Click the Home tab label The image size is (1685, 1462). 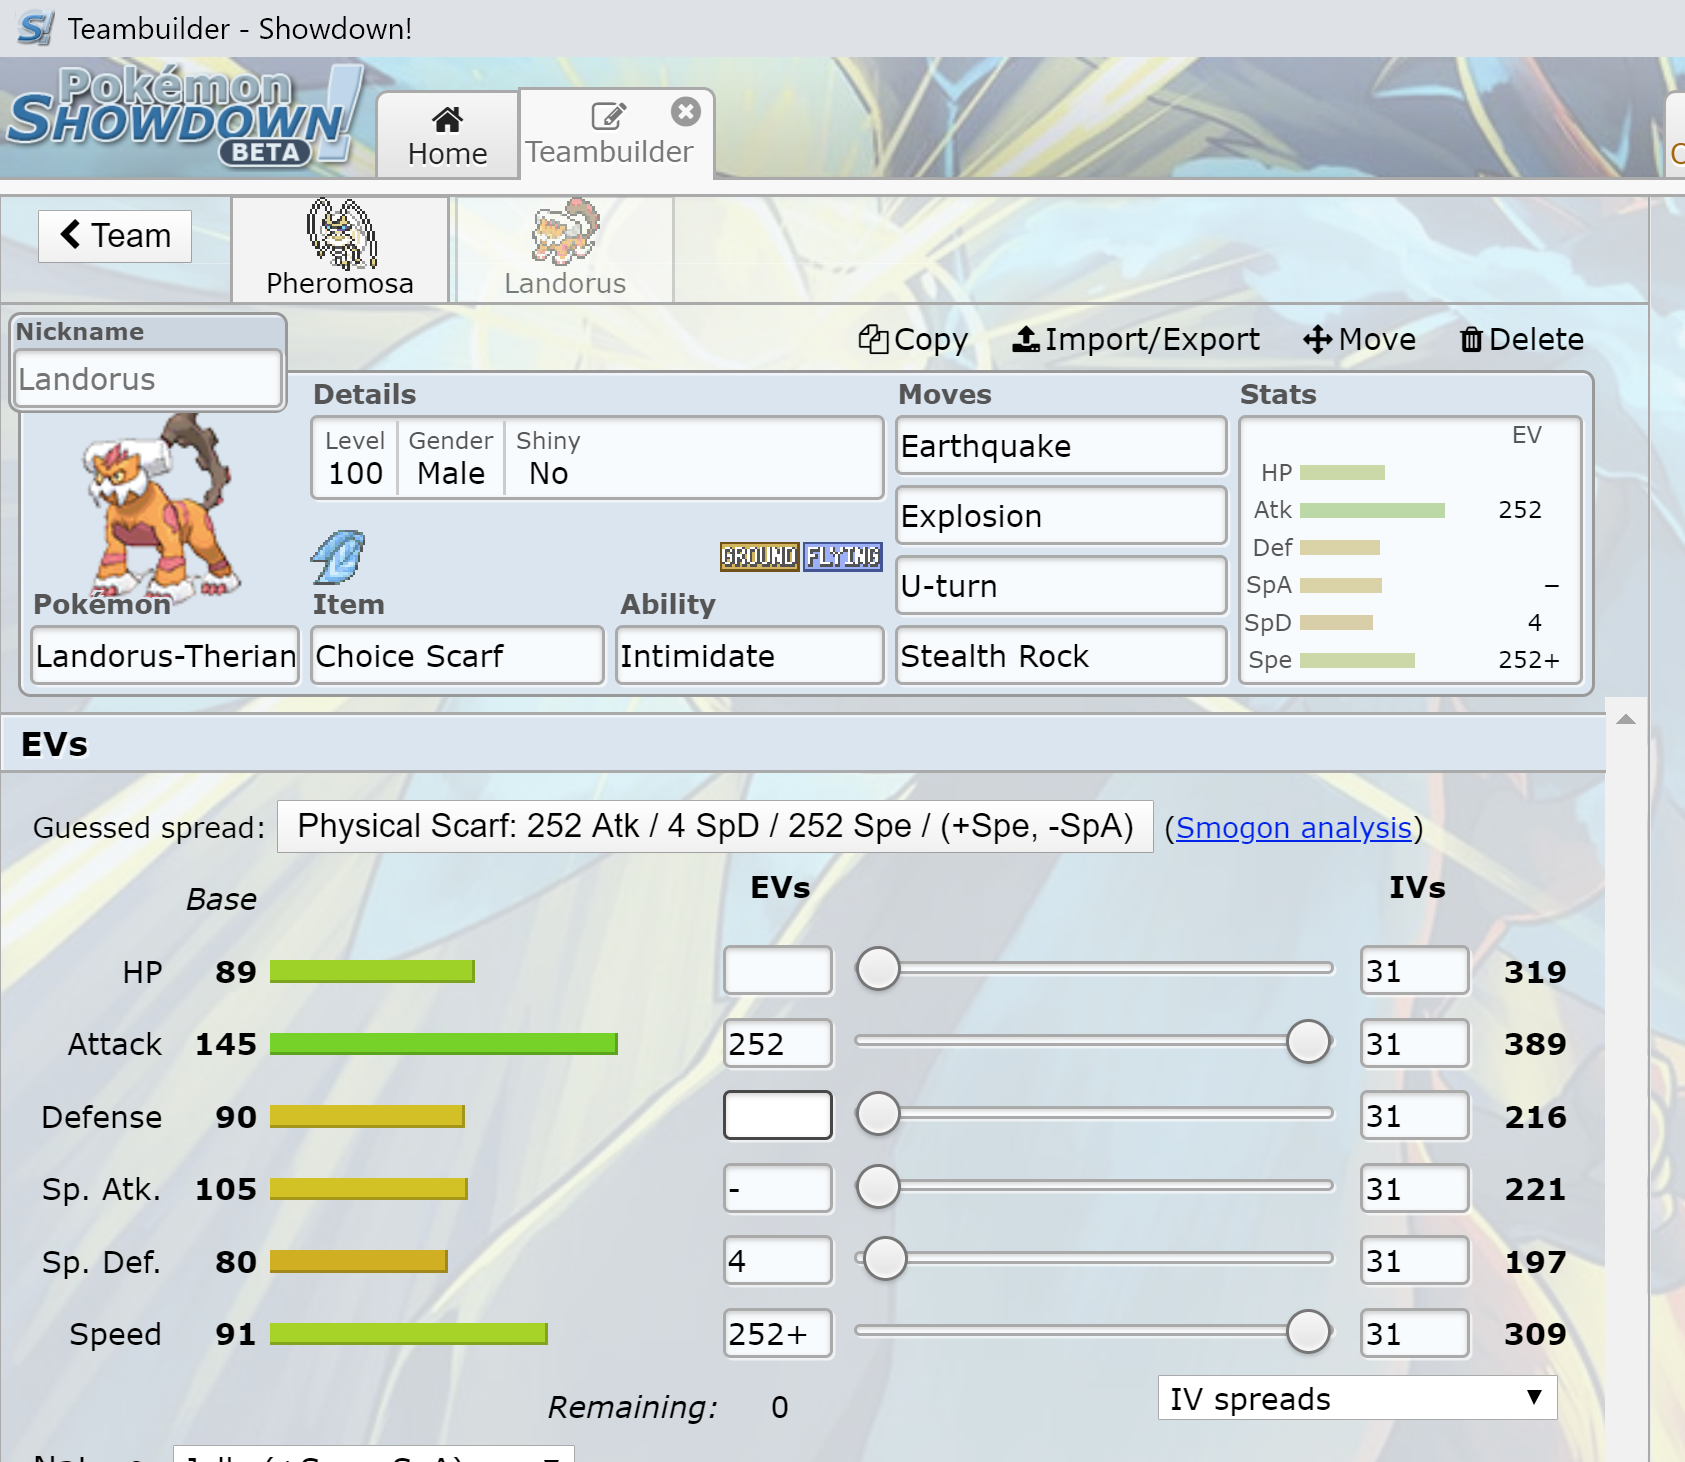point(447,154)
